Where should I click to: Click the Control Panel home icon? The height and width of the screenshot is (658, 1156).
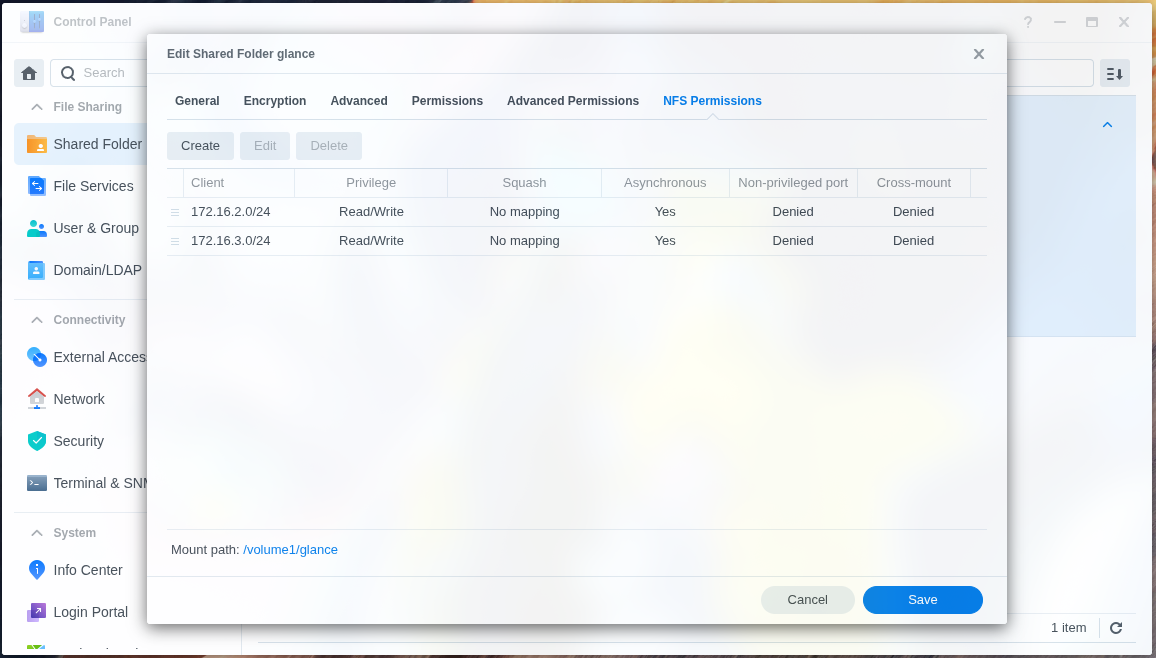(x=29, y=73)
